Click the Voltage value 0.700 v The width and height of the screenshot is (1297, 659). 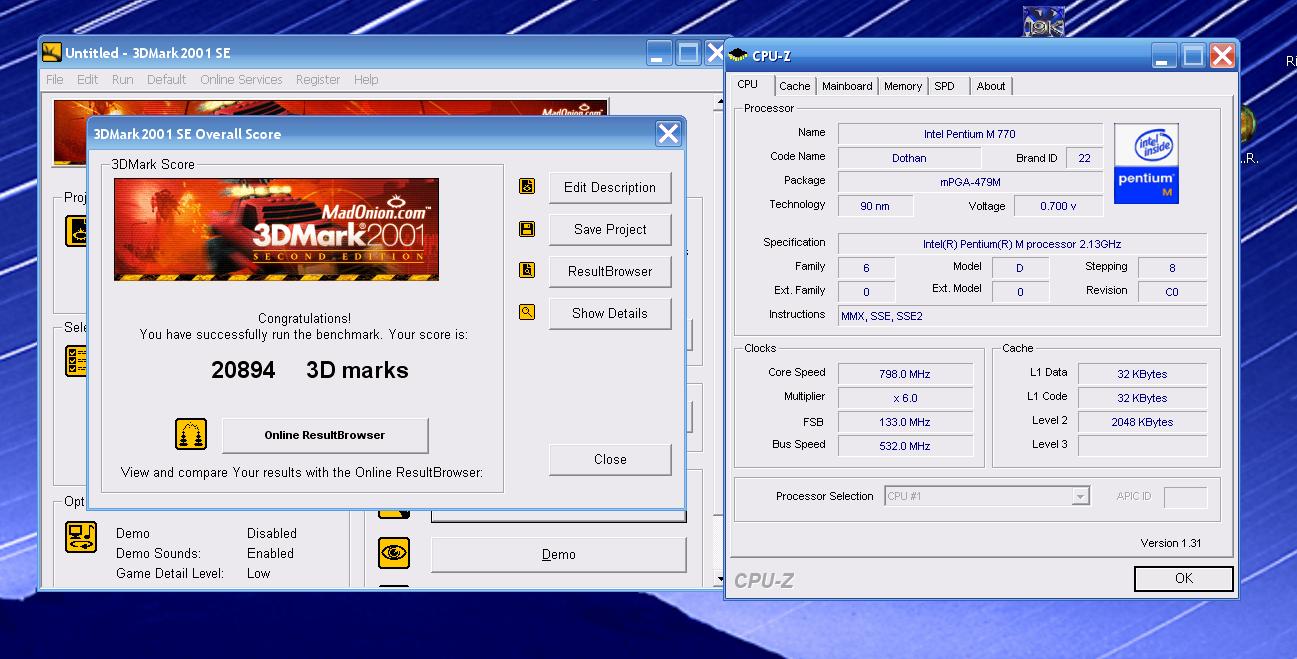pyautogui.click(x=1059, y=206)
